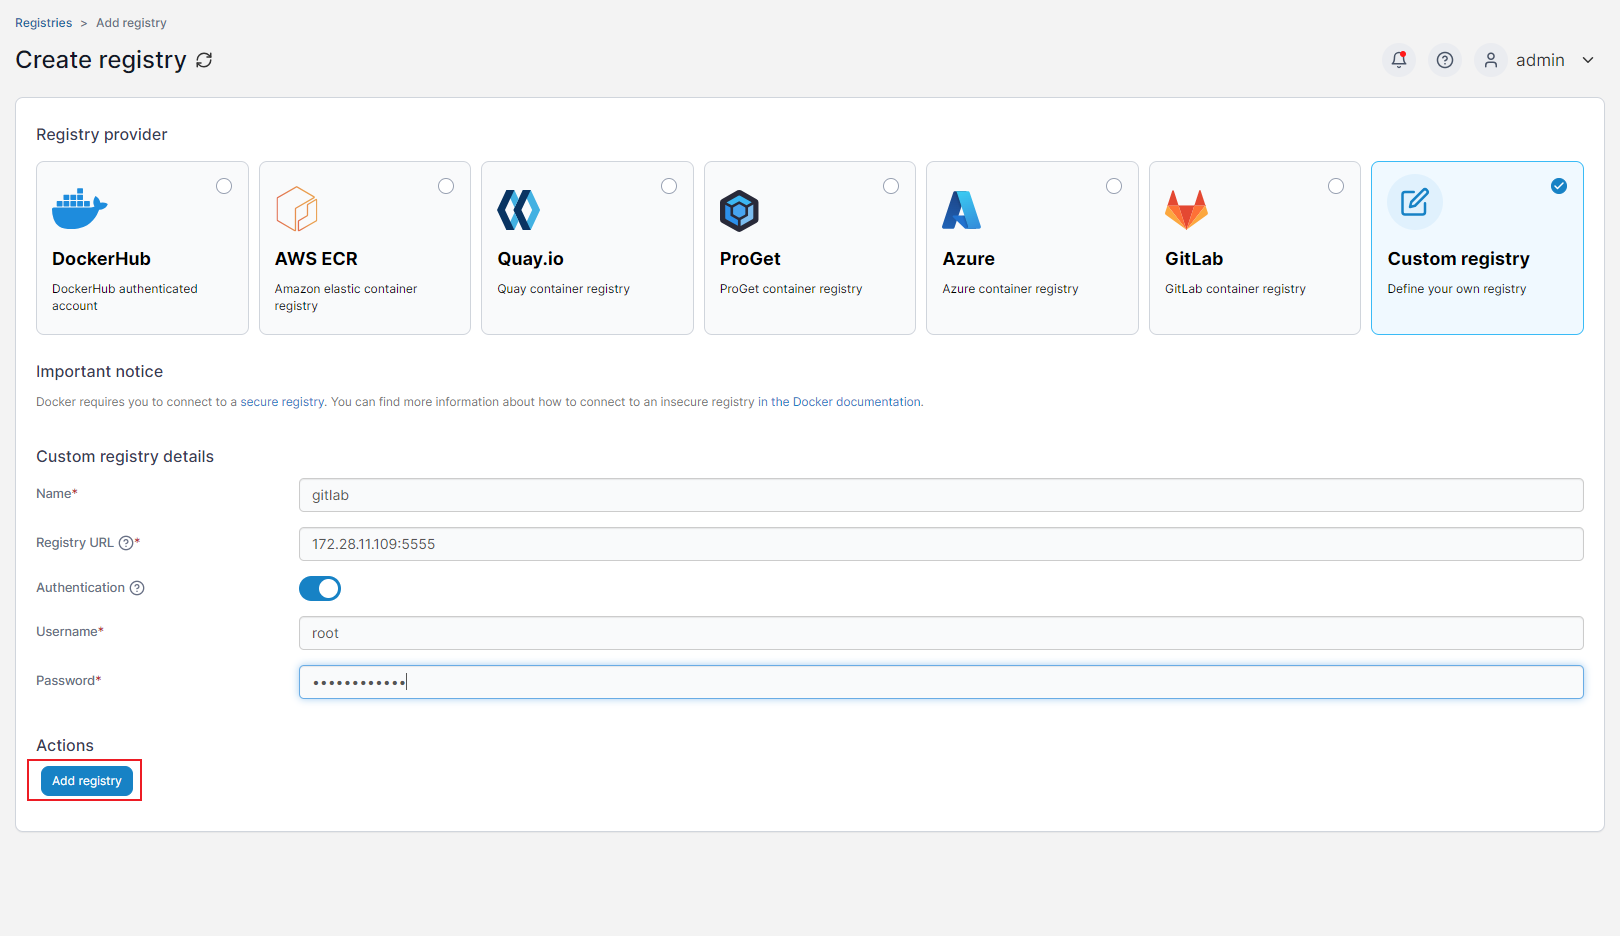Viewport: 1620px width, 936px height.
Task: Click the admin username label
Action: click(x=1540, y=60)
